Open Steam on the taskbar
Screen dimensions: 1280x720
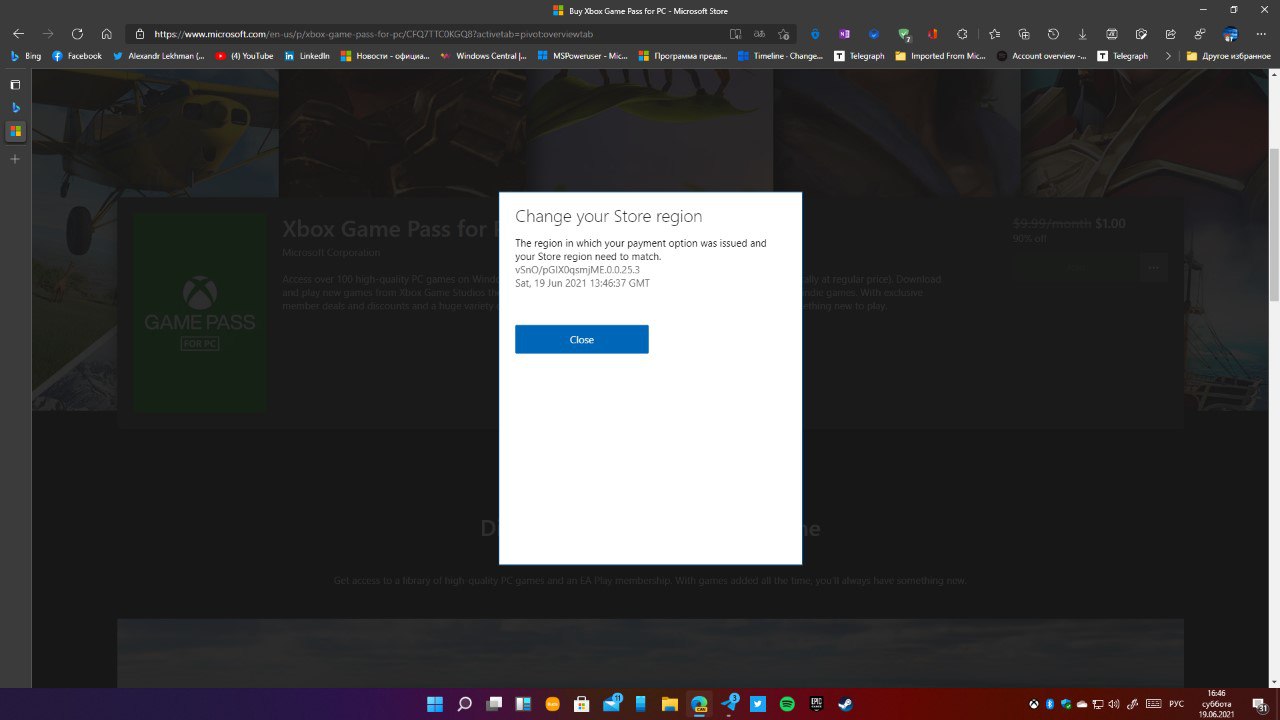(x=846, y=704)
